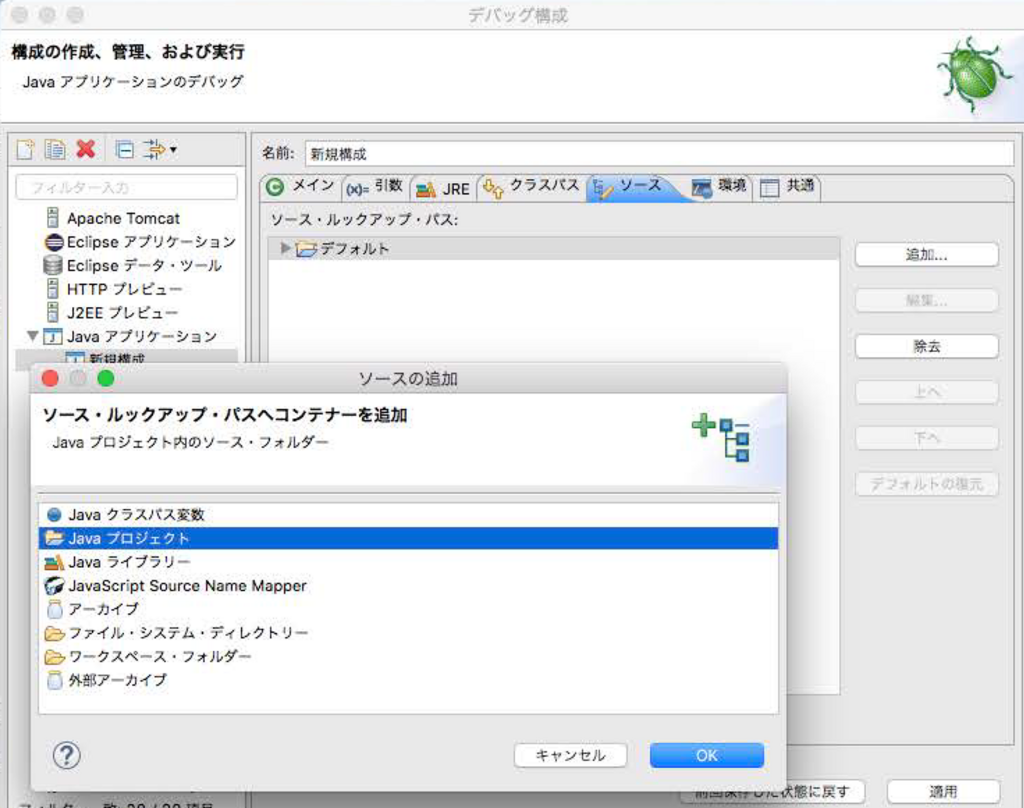The image size is (1024, 808).
Task: Click the 除去 button
Action: (x=926, y=346)
